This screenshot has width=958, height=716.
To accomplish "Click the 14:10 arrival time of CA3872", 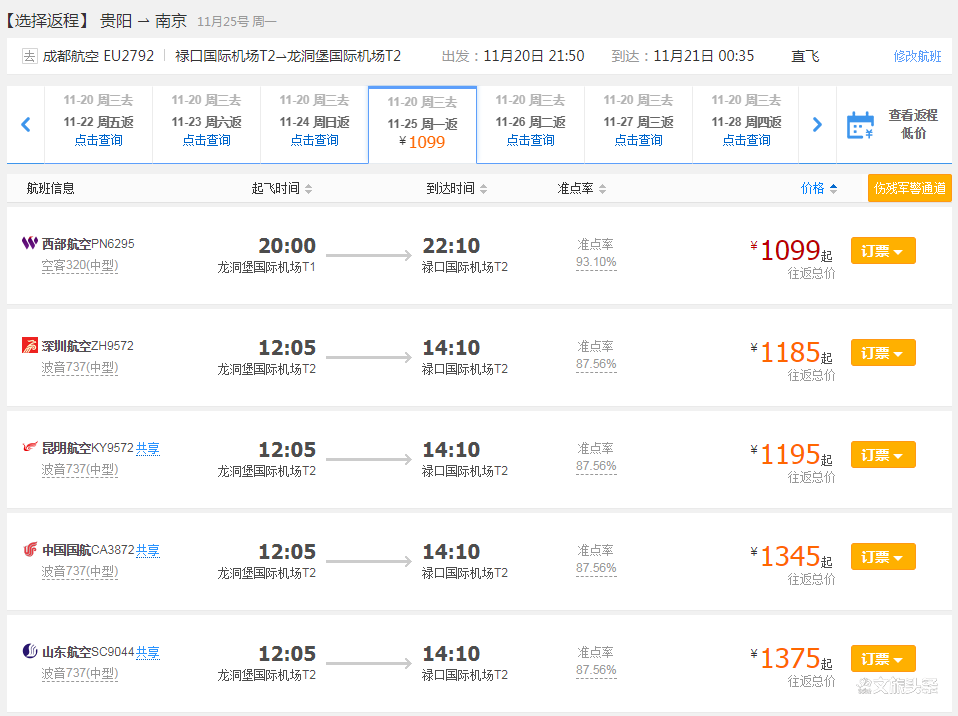I will [452, 552].
